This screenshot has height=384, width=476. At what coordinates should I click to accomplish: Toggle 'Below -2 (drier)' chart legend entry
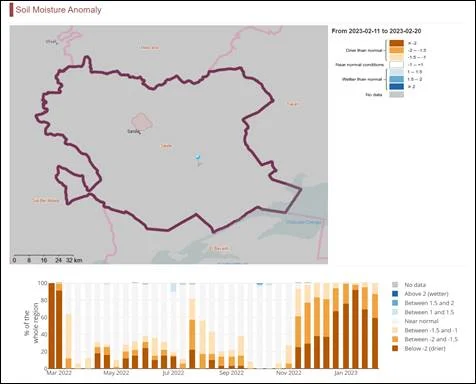click(x=419, y=349)
